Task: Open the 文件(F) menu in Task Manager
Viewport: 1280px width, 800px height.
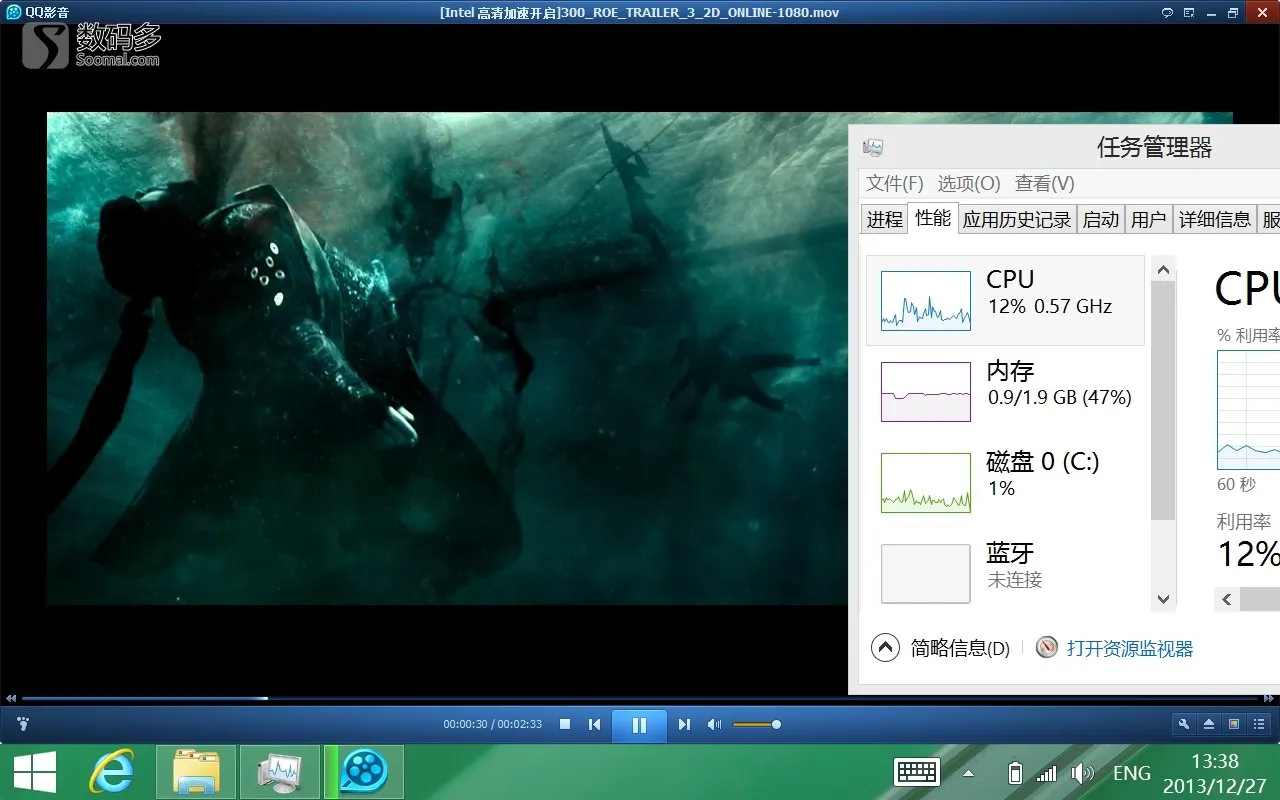Action: pyautogui.click(x=894, y=183)
